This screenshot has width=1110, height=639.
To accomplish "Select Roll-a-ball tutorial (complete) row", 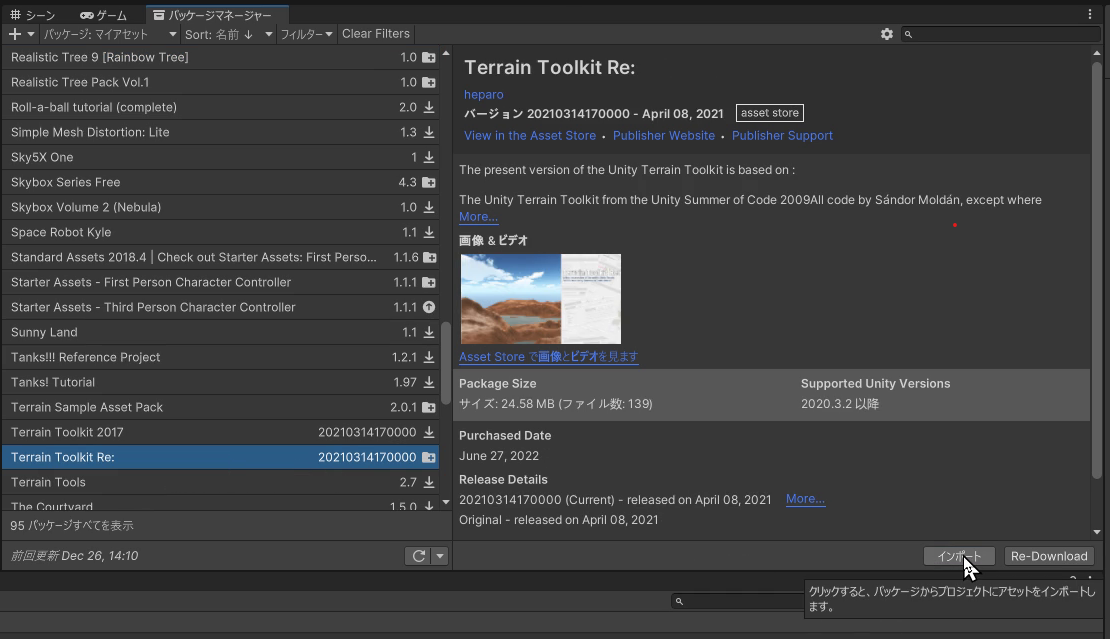I will pos(220,107).
